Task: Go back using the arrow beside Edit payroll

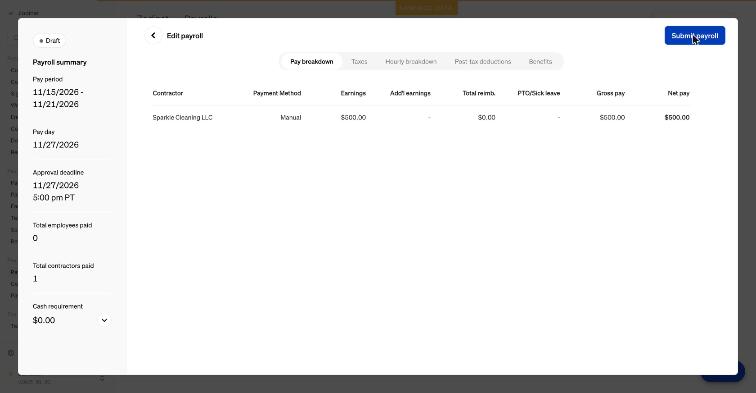Action: coord(153,36)
